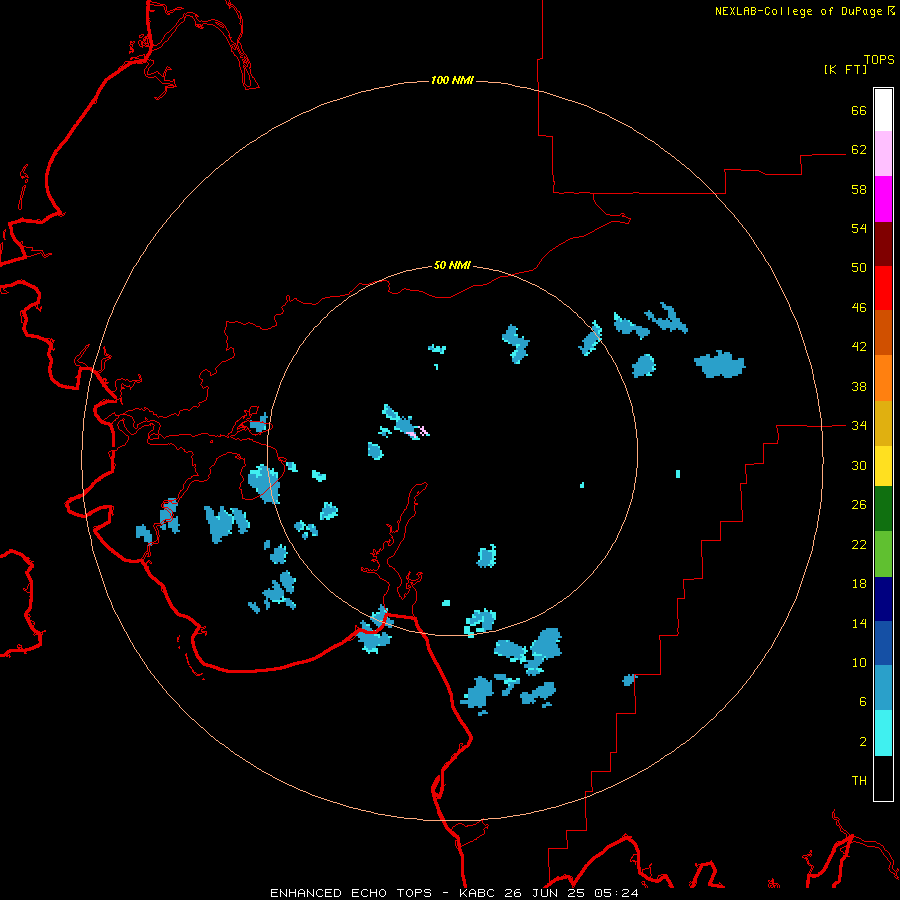Click the legend value "14"
The image size is (900, 900).
[x=859, y=623]
